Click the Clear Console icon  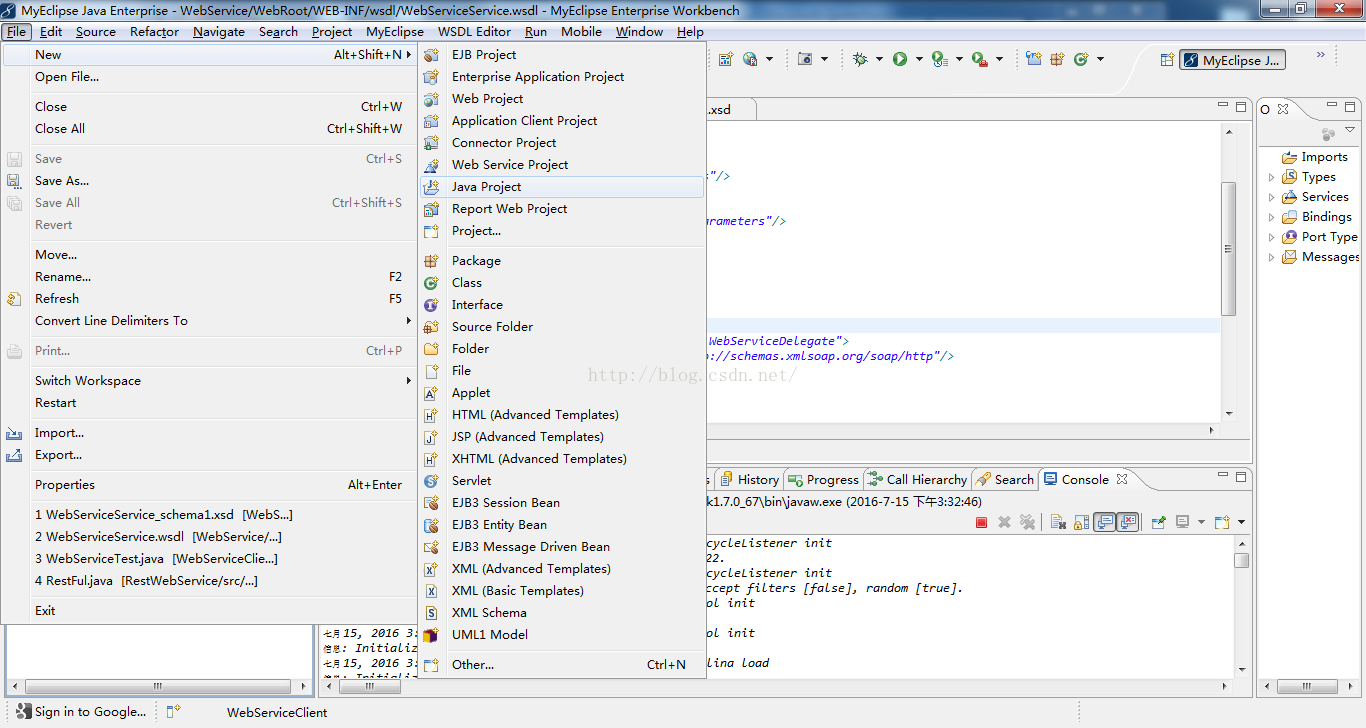(x=1057, y=522)
